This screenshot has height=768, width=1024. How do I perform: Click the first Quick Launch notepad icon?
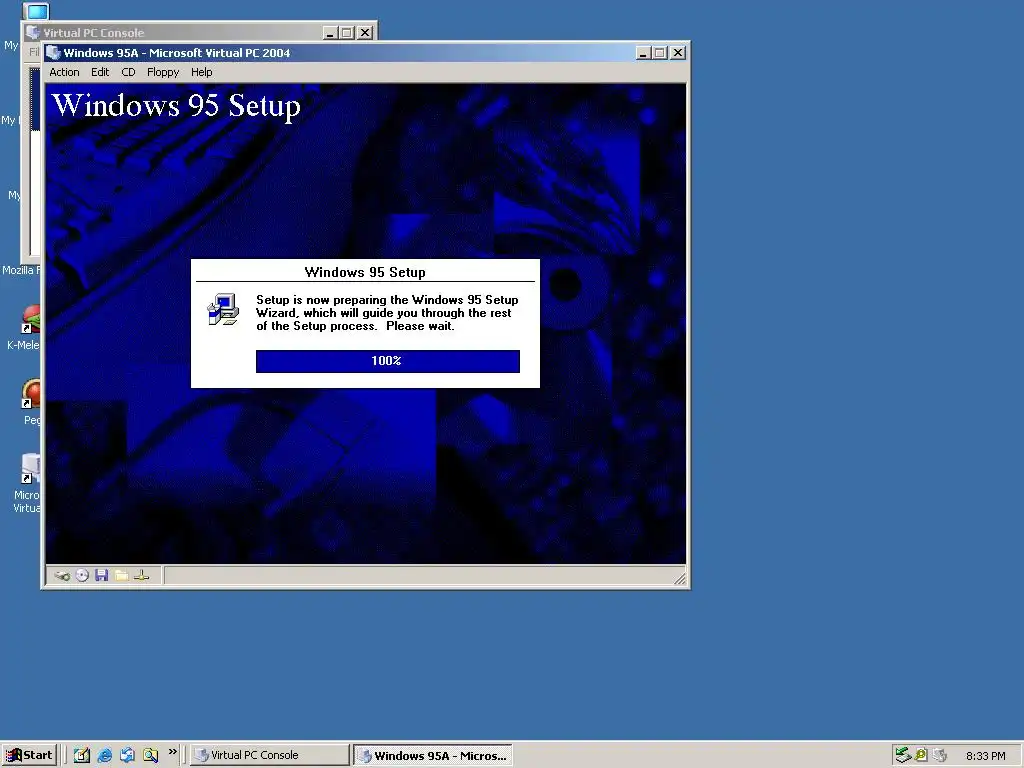click(82, 755)
